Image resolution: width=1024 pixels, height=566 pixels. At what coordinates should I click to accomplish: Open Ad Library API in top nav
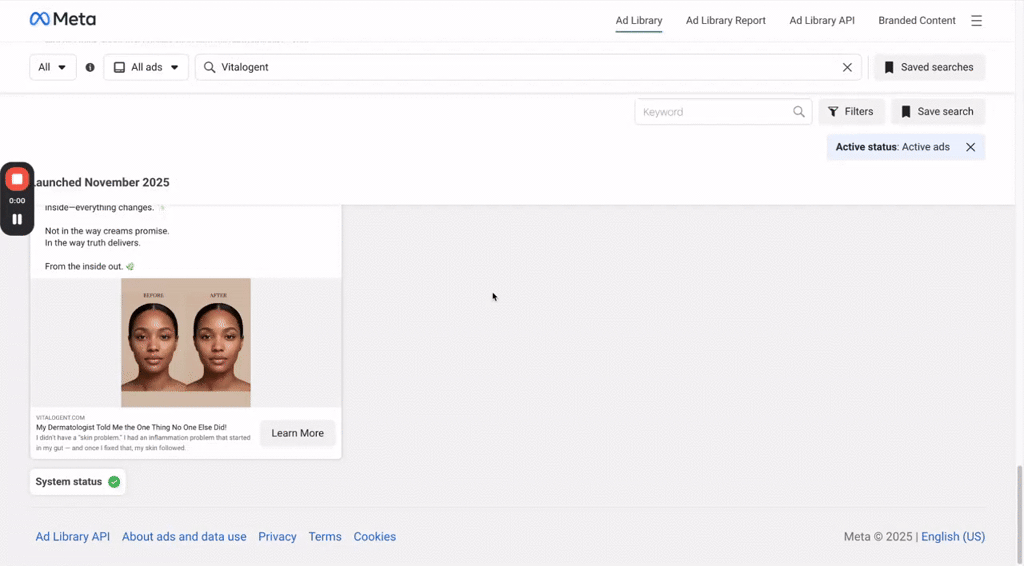click(822, 20)
